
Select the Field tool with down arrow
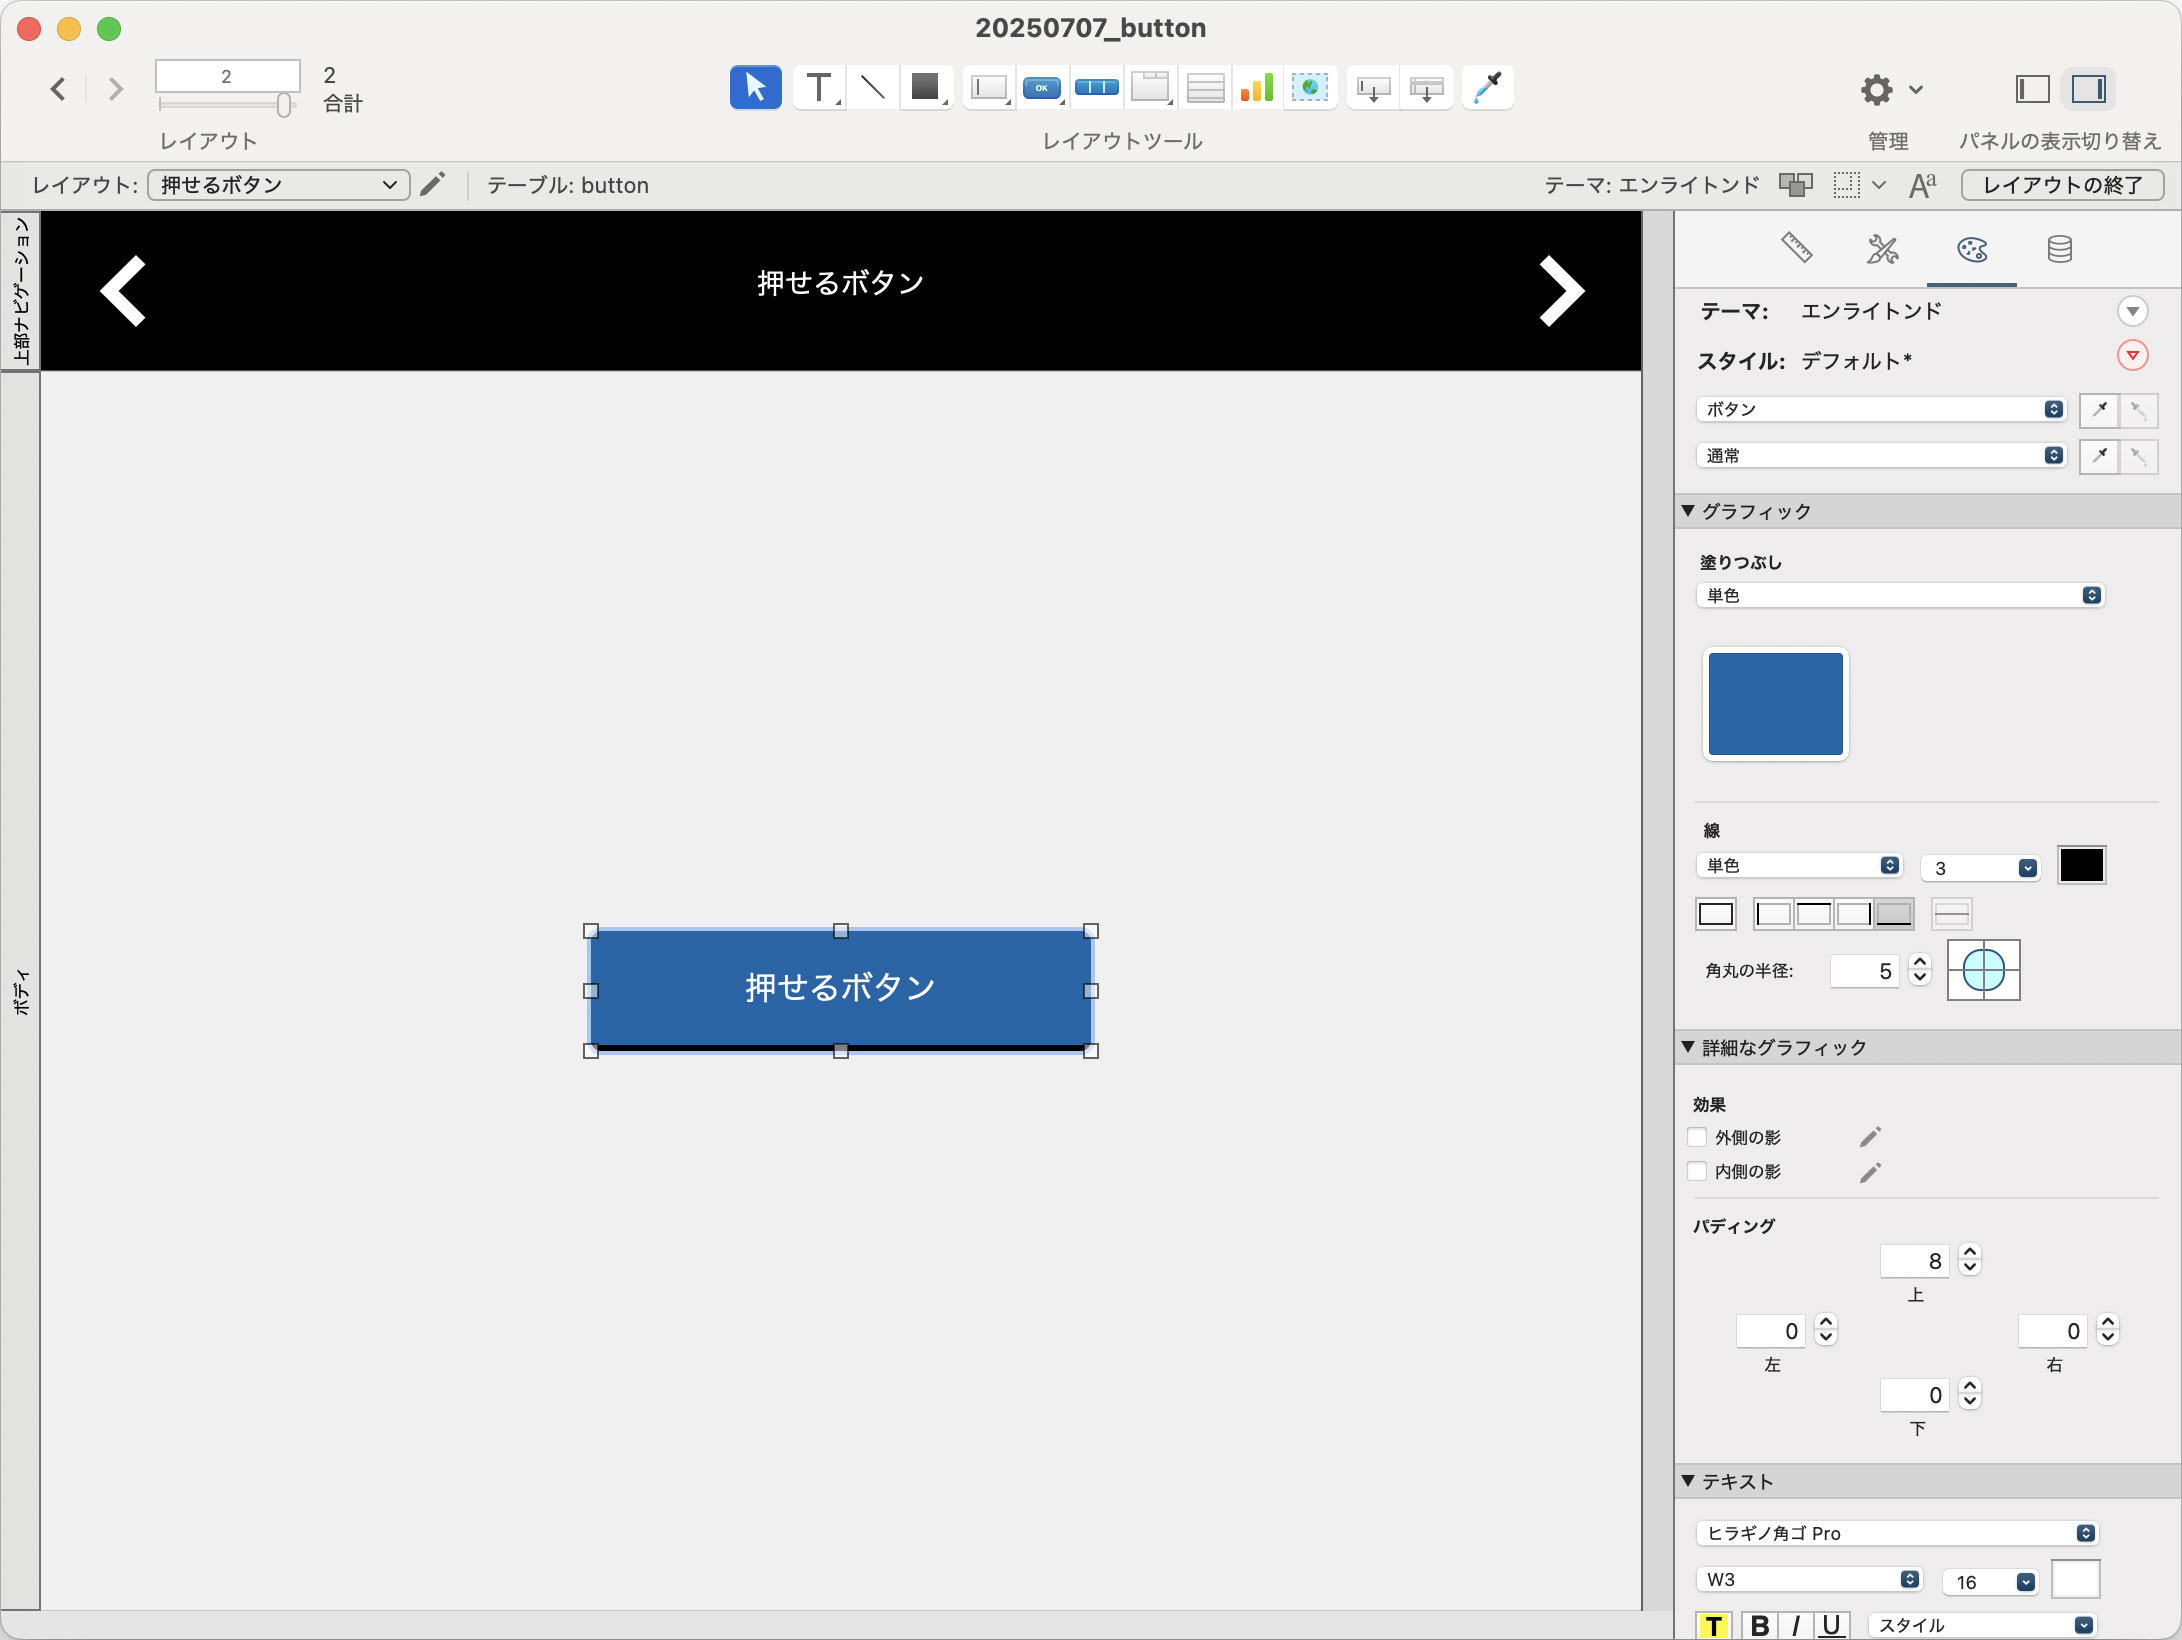1373,88
